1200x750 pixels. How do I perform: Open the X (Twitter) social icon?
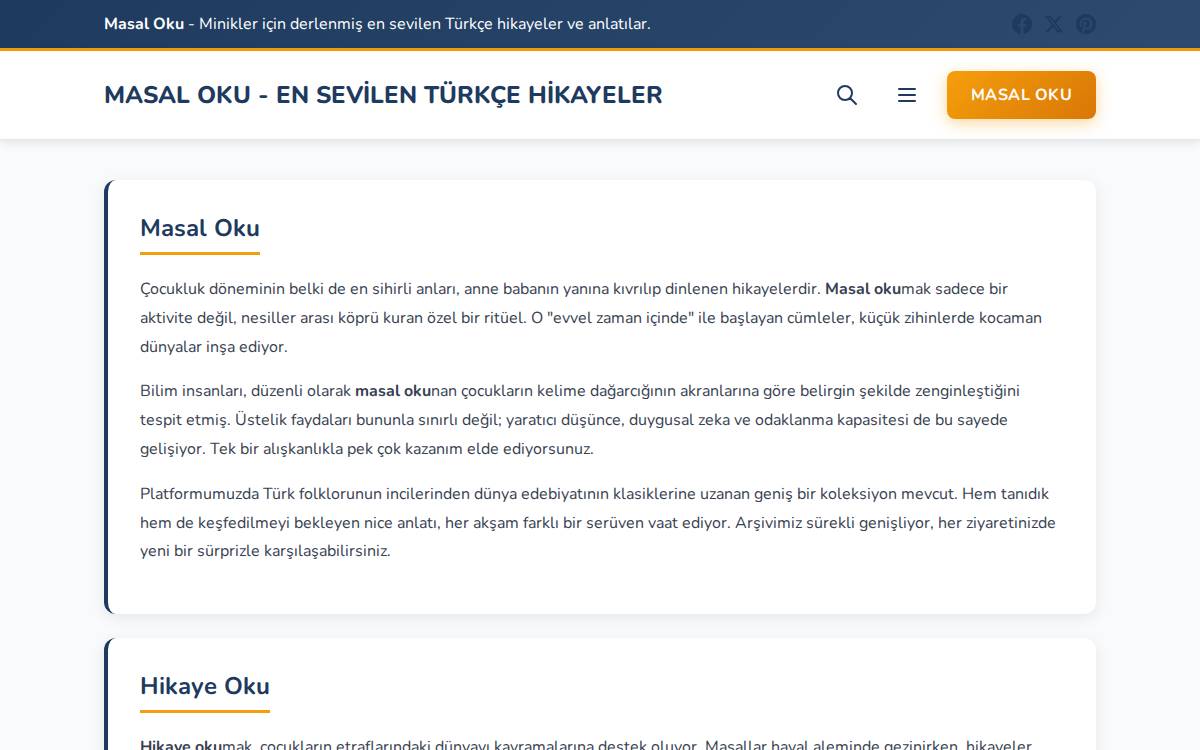tap(1054, 24)
